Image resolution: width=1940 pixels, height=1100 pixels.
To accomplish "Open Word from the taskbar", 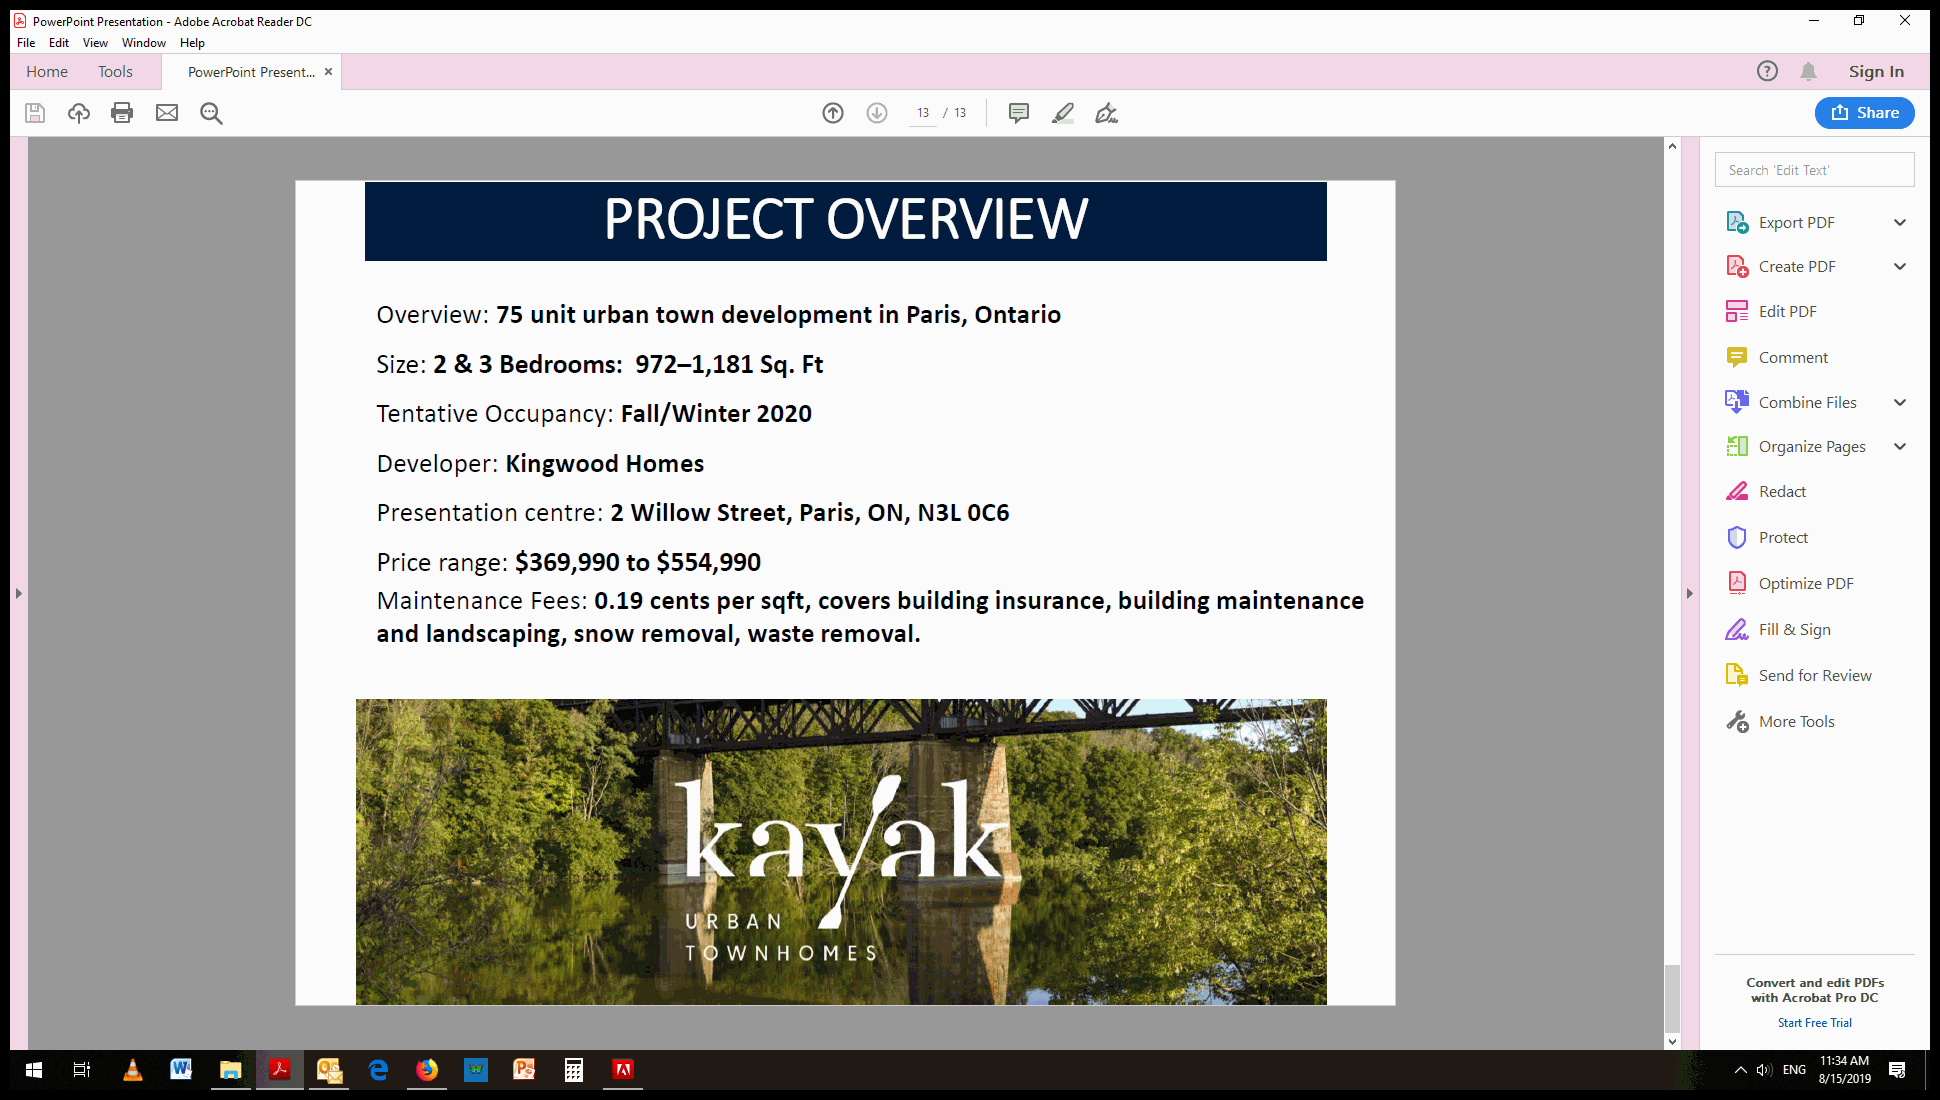I will 181,1070.
